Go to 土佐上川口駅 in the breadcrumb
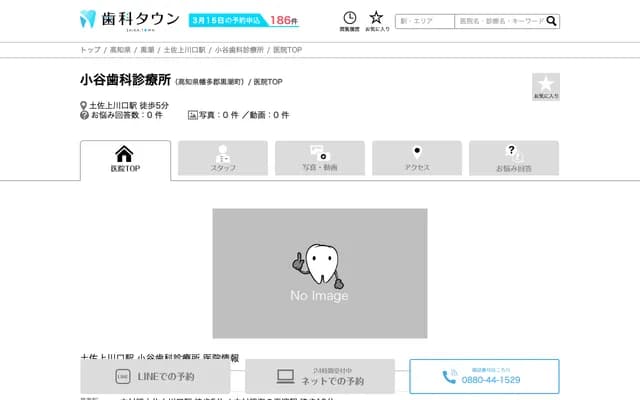The width and height of the screenshot is (640, 400). (x=184, y=50)
